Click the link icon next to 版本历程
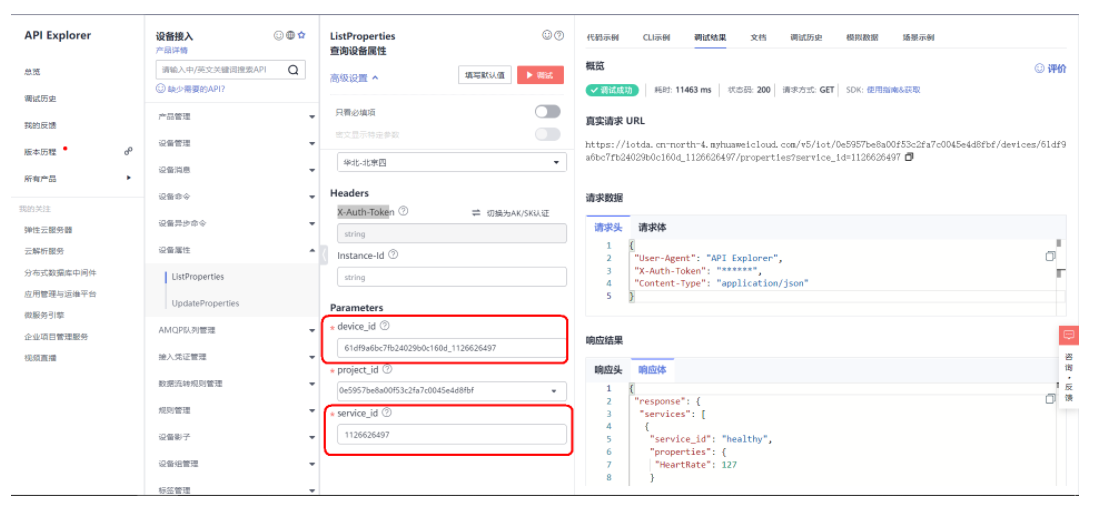Screen dimensions: 1093x508 click(128, 151)
